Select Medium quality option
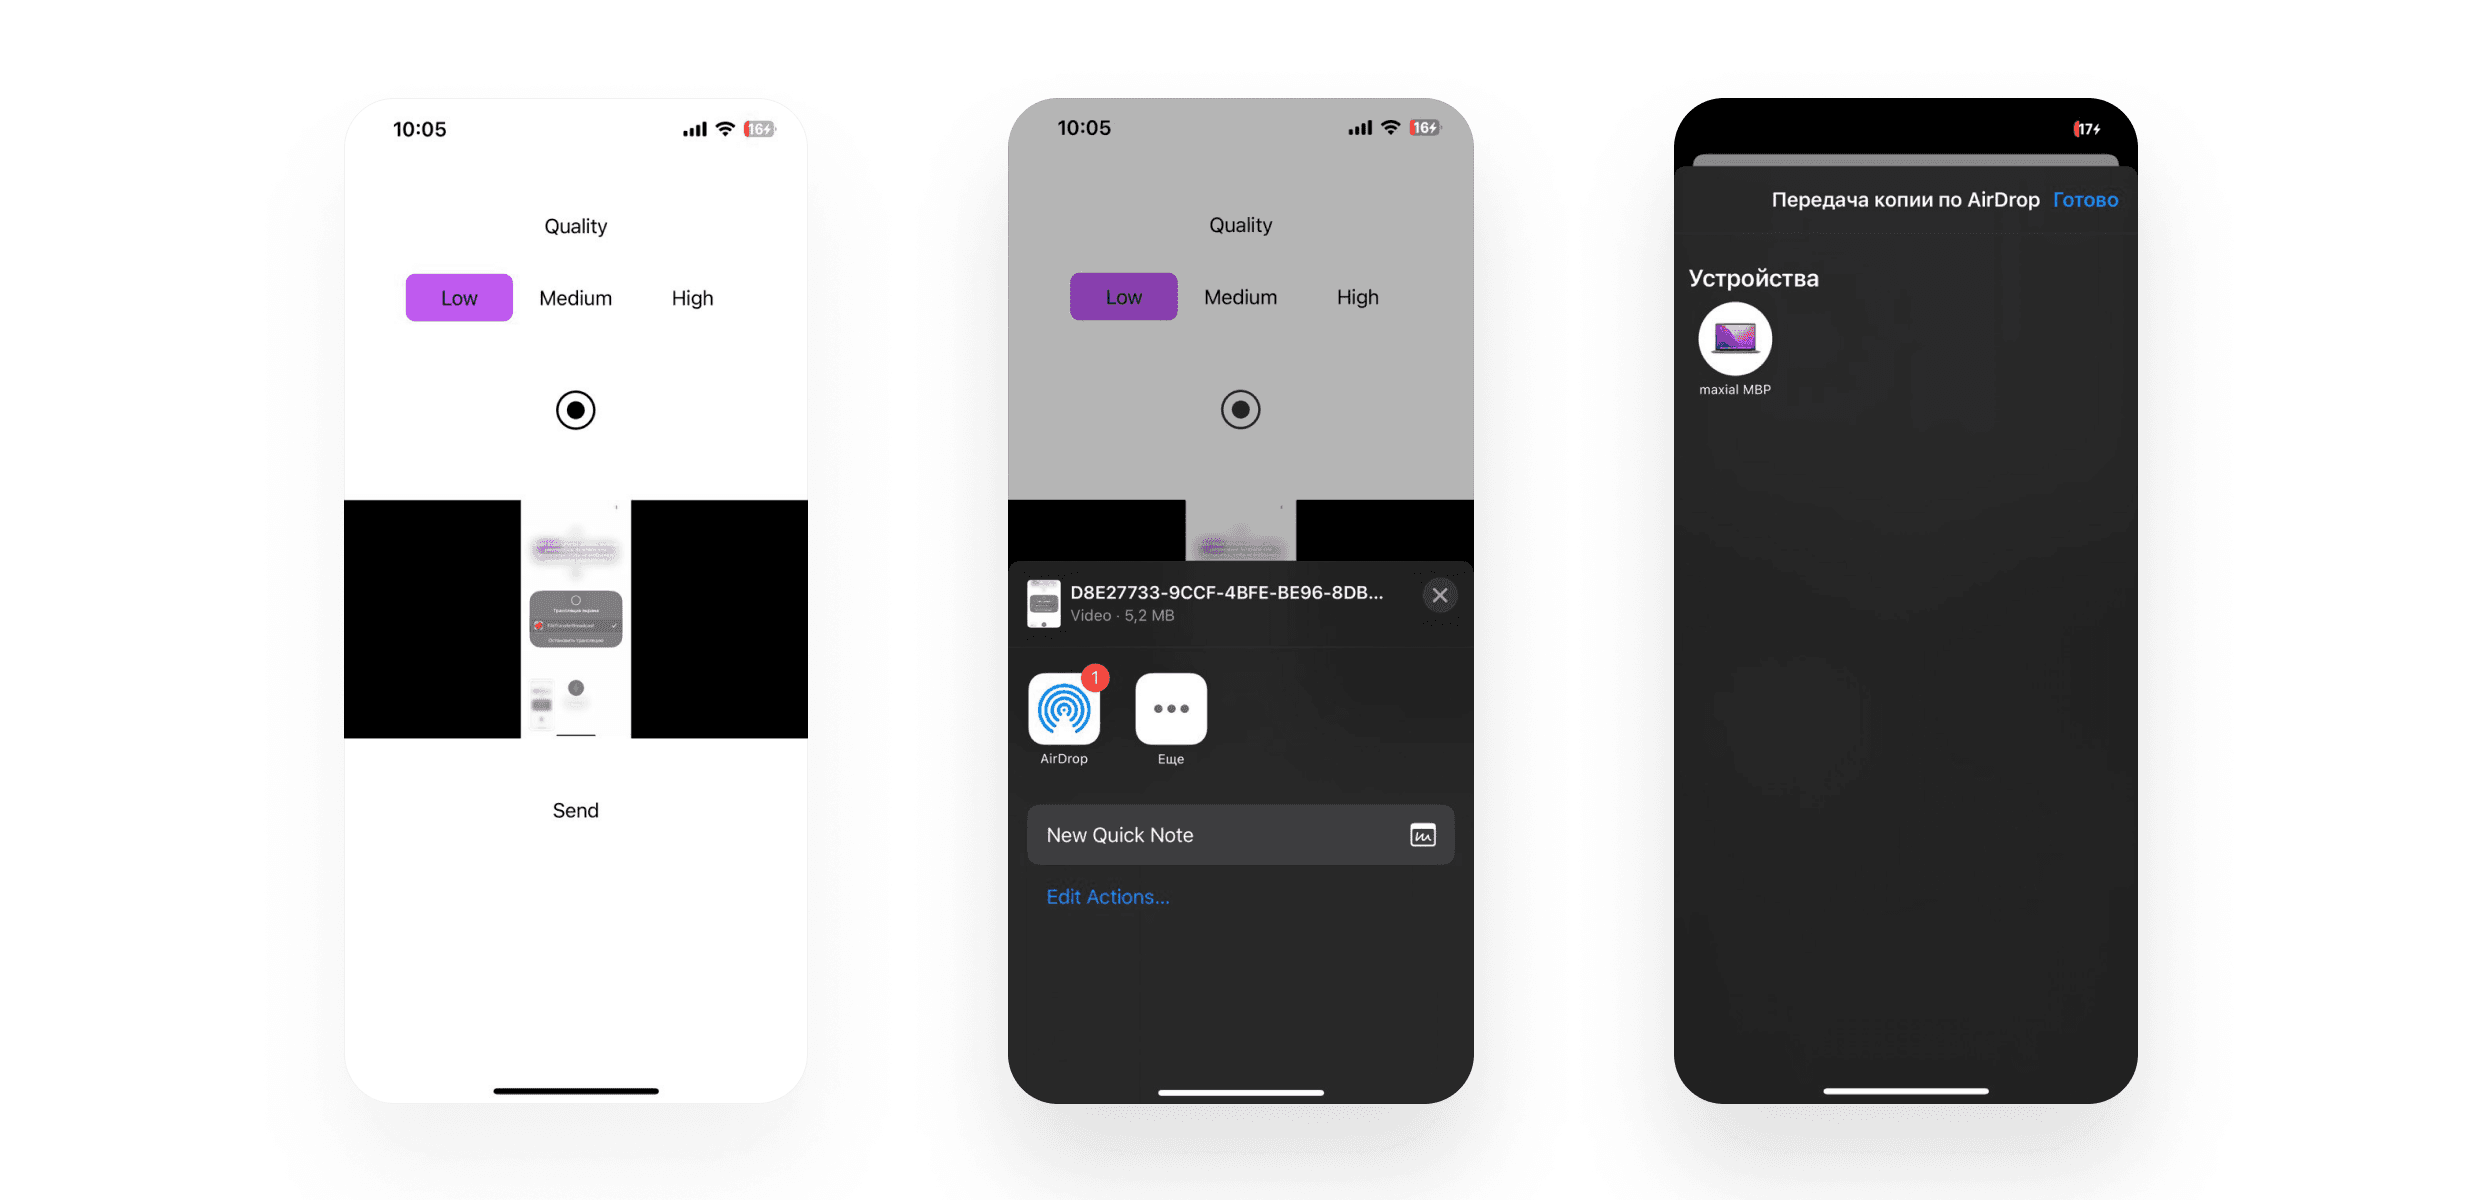Screen dimensions: 2480x1200 (x=574, y=297)
